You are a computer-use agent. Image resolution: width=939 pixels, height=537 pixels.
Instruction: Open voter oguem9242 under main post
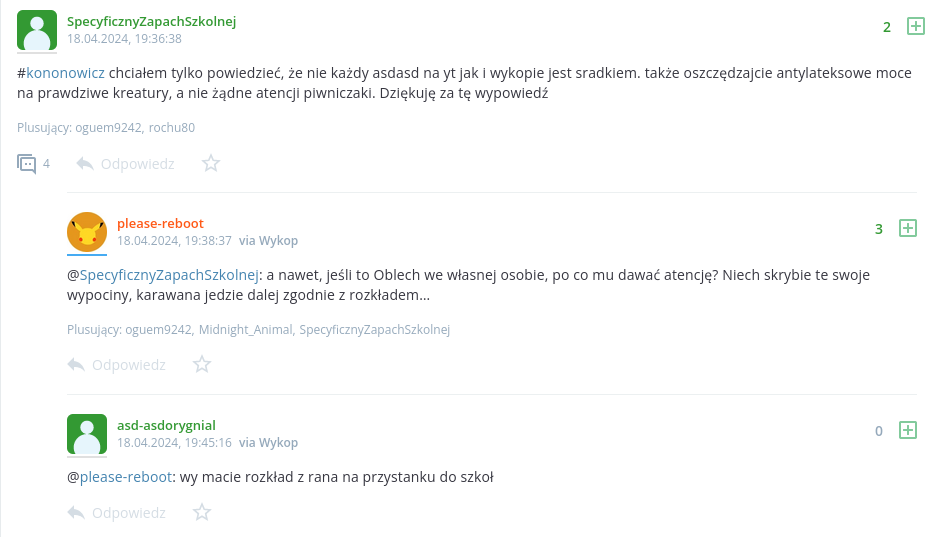coord(108,127)
